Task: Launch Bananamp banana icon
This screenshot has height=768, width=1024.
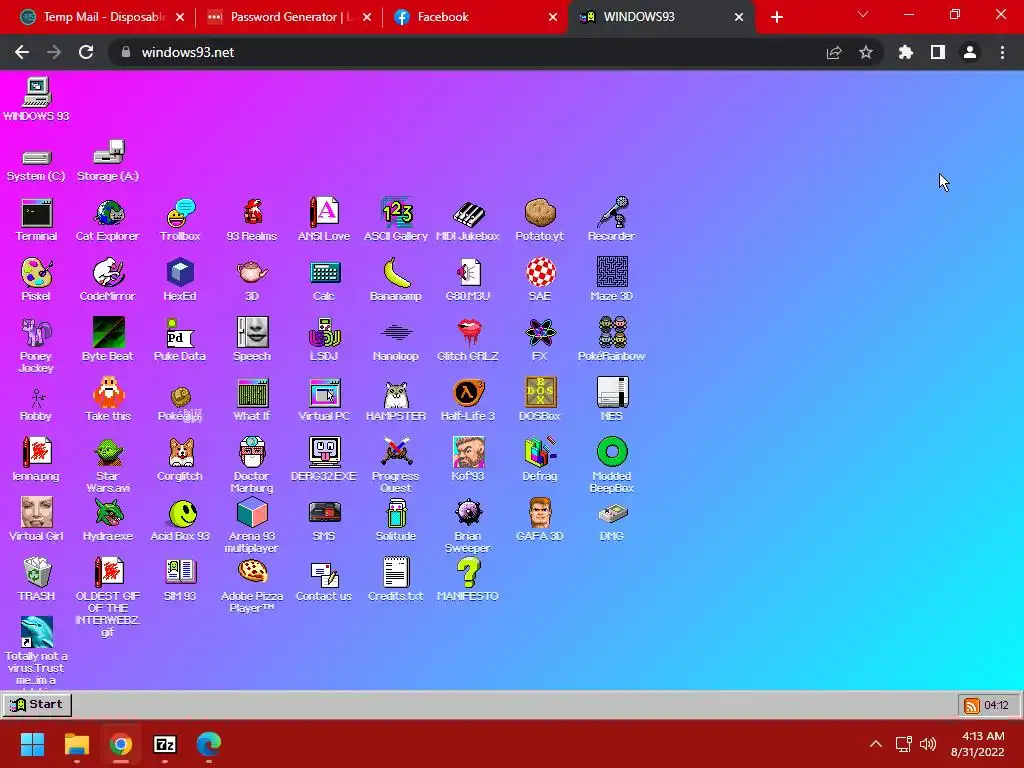Action: 396,280
